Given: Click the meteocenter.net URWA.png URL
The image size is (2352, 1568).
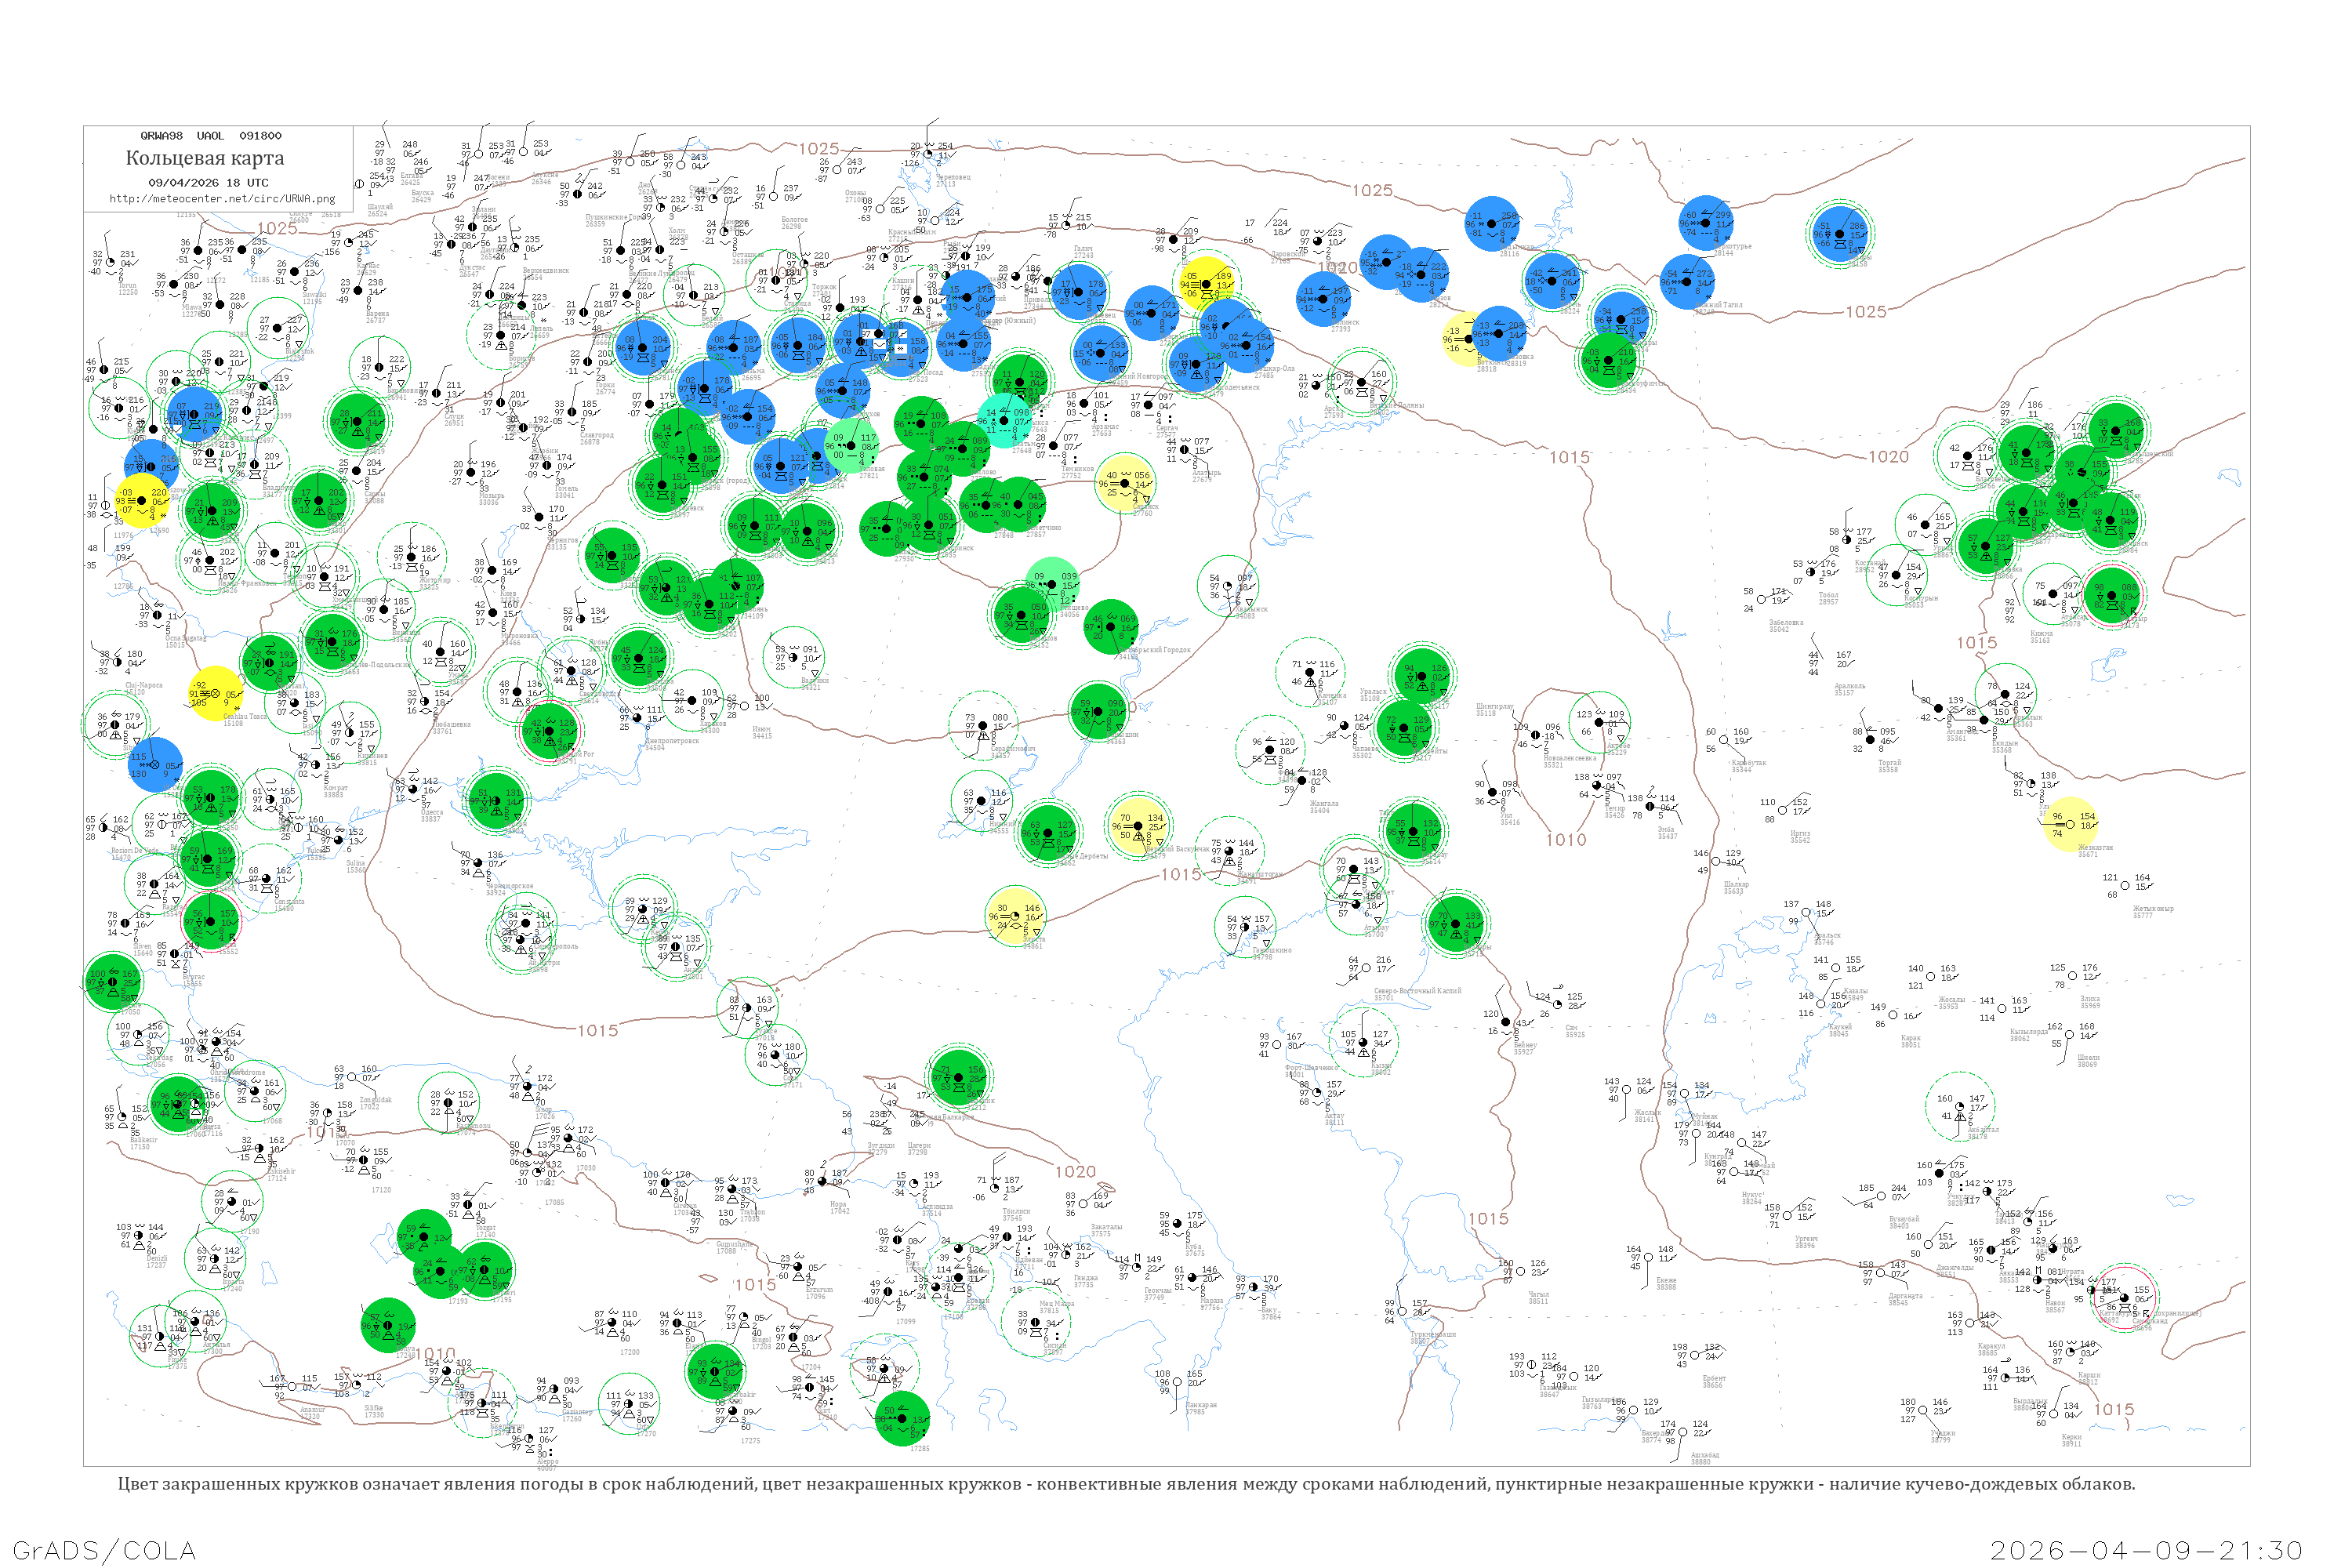Looking at the screenshot, I should pos(222,199).
